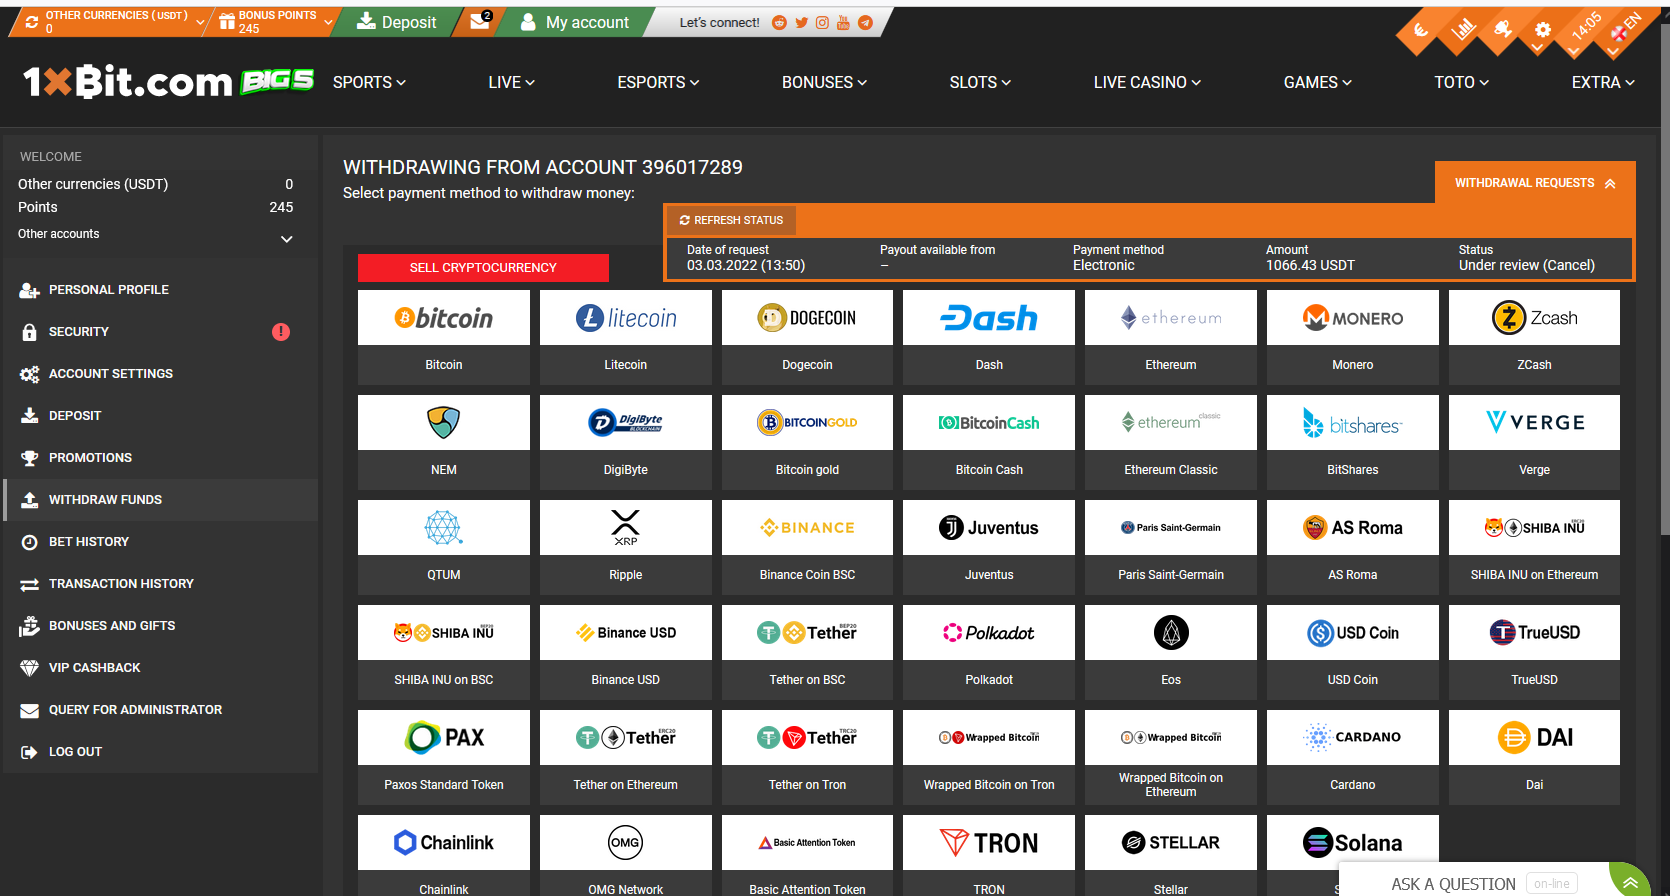Click the Sell Cryptocurrency button
Image resolution: width=1670 pixels, height=896 pixels.
[x=483, y=268]
